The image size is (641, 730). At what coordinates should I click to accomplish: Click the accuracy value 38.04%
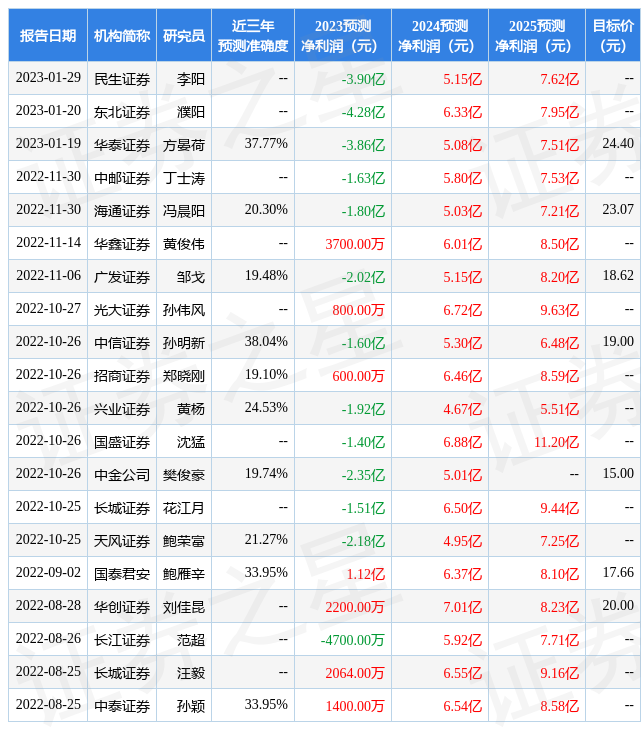(x=266, y=342)
